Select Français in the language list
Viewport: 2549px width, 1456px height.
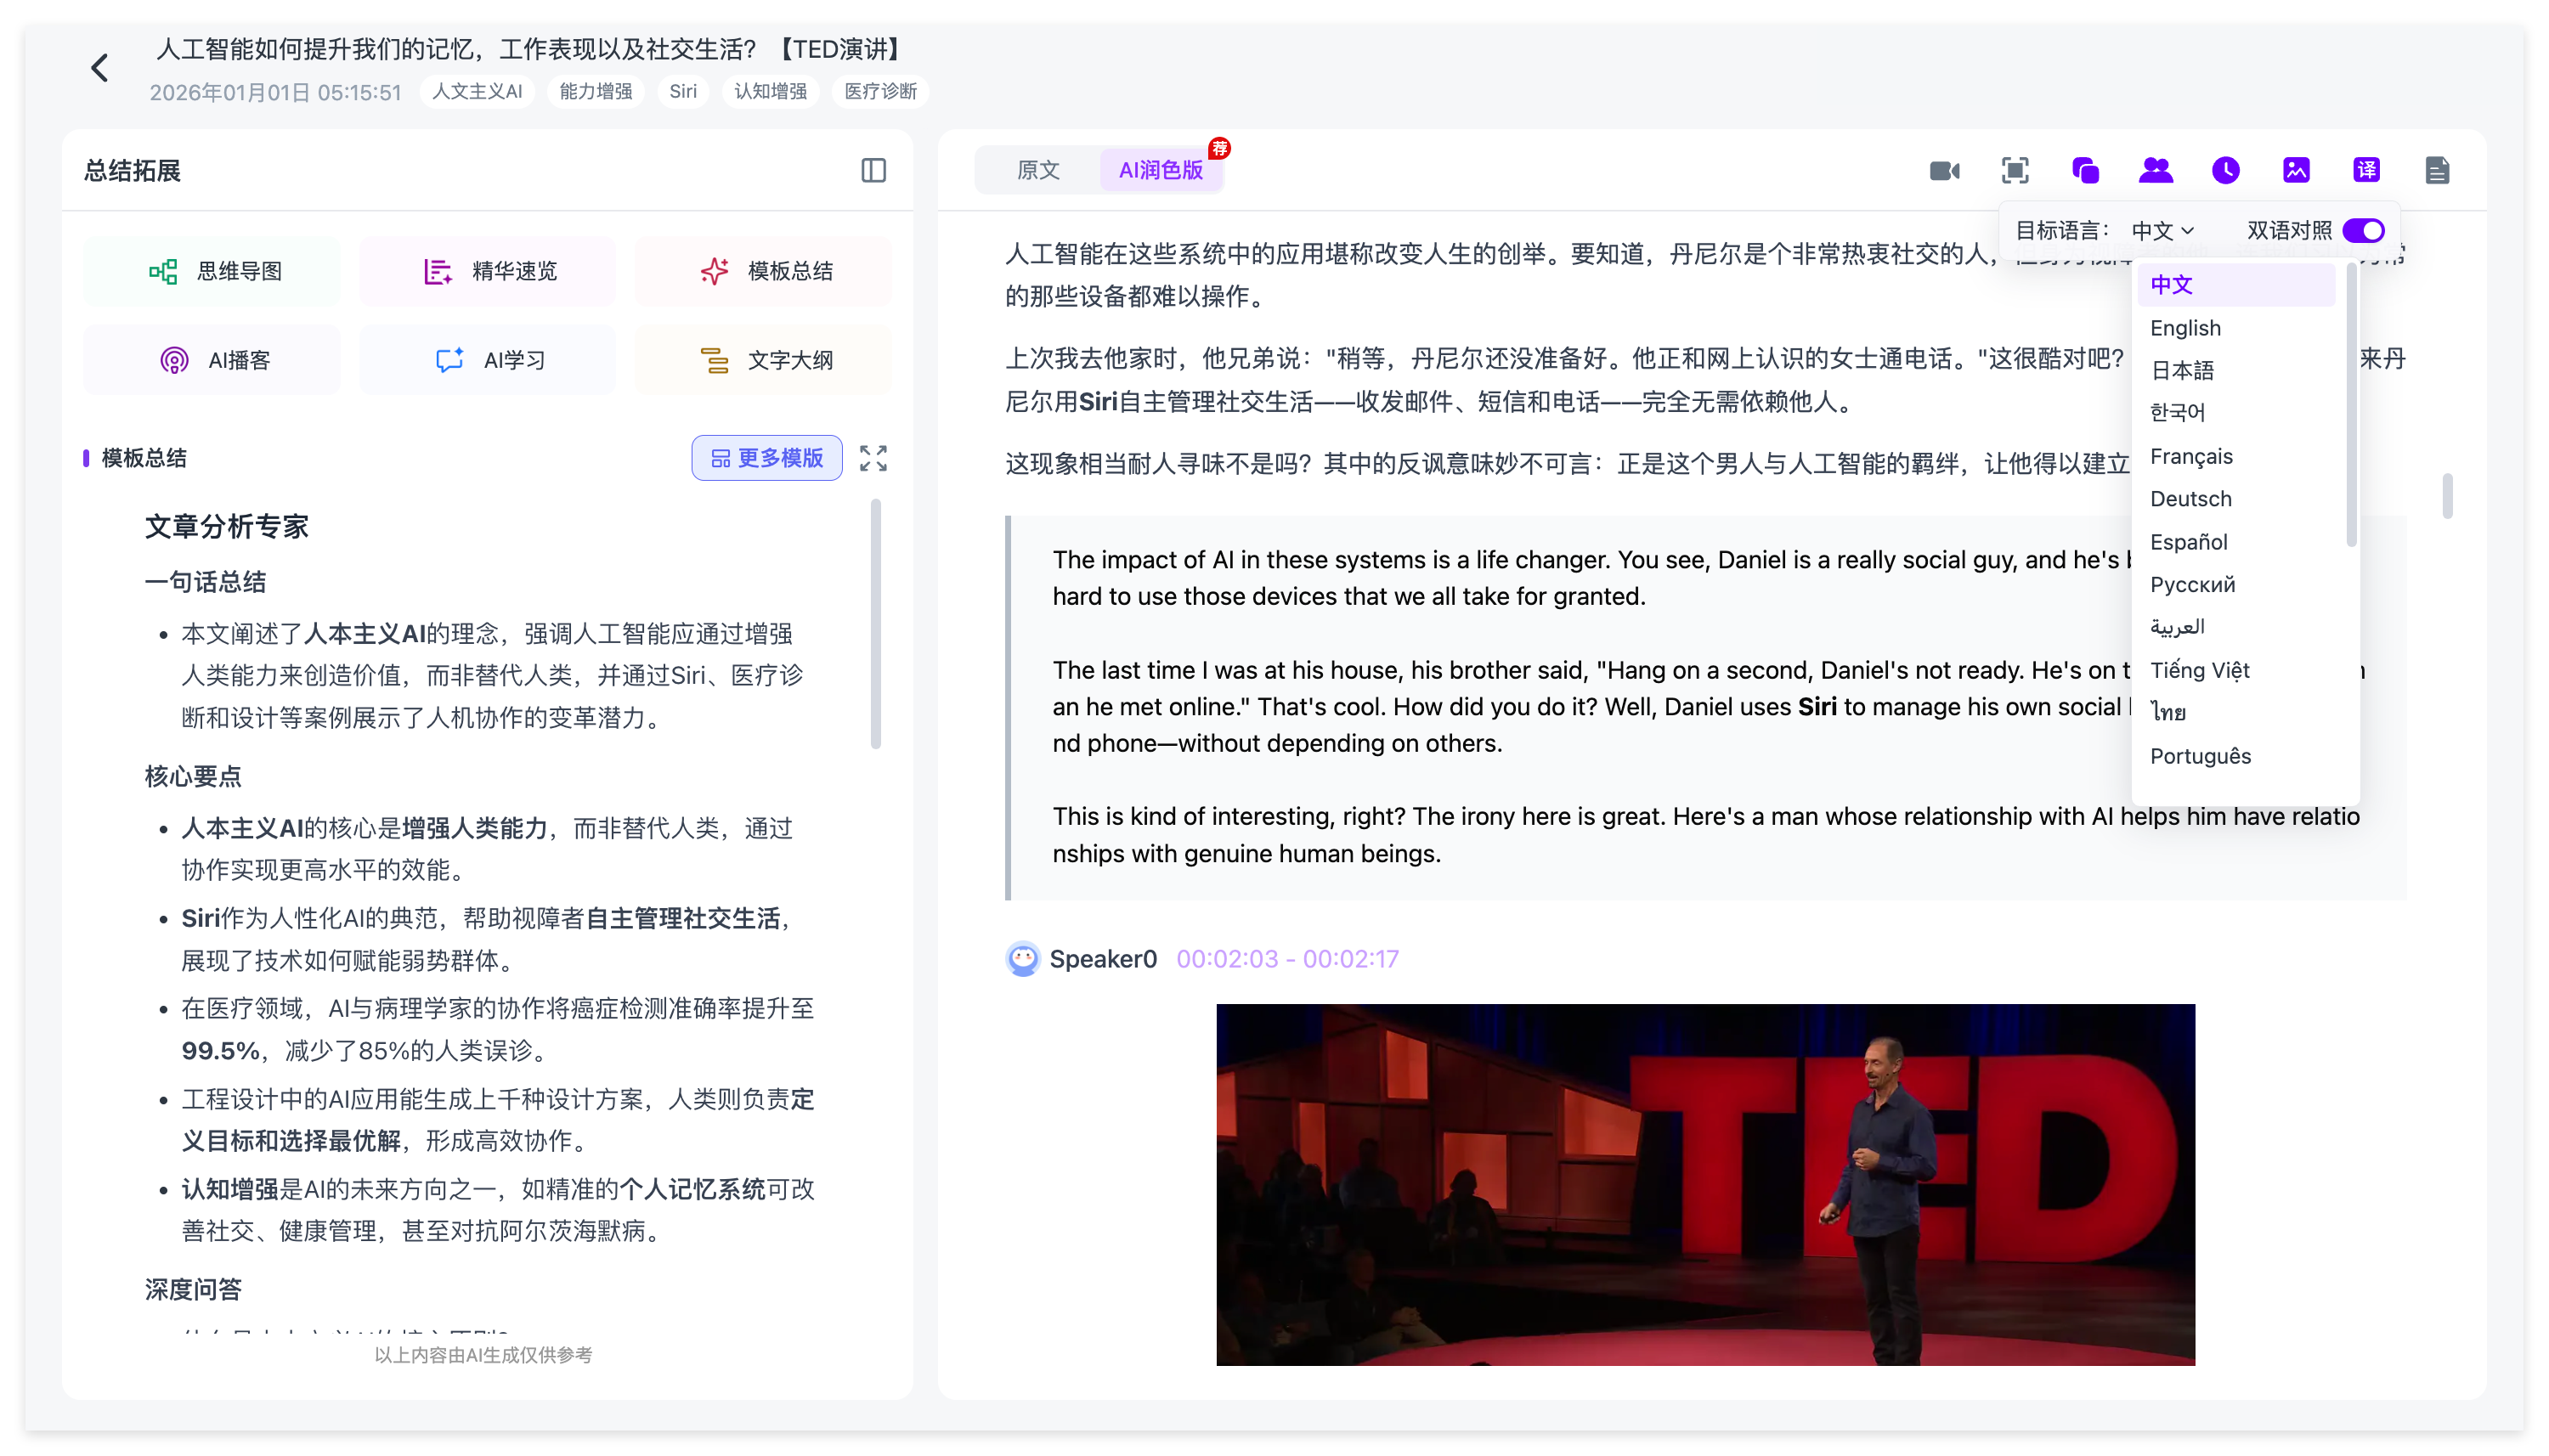[x=2236, y=456]
